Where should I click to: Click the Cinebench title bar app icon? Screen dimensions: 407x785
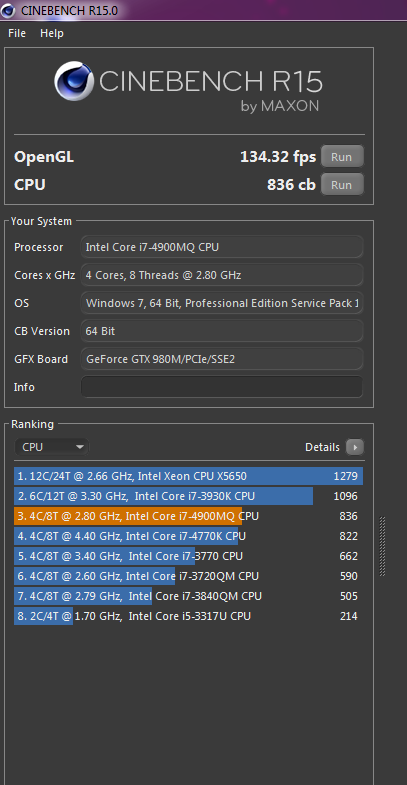pos(9,10)
